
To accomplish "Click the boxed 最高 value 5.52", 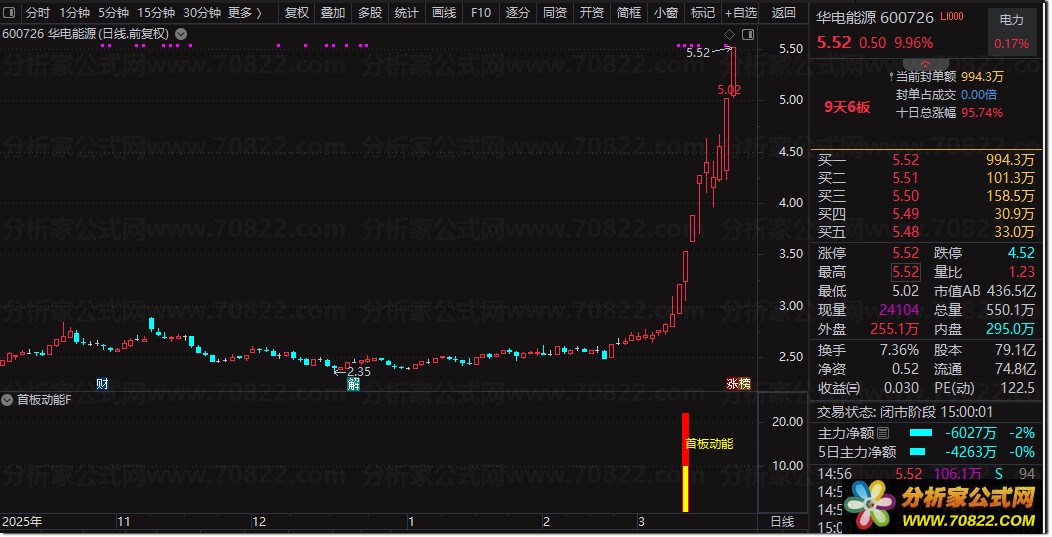I will (905, 272).
